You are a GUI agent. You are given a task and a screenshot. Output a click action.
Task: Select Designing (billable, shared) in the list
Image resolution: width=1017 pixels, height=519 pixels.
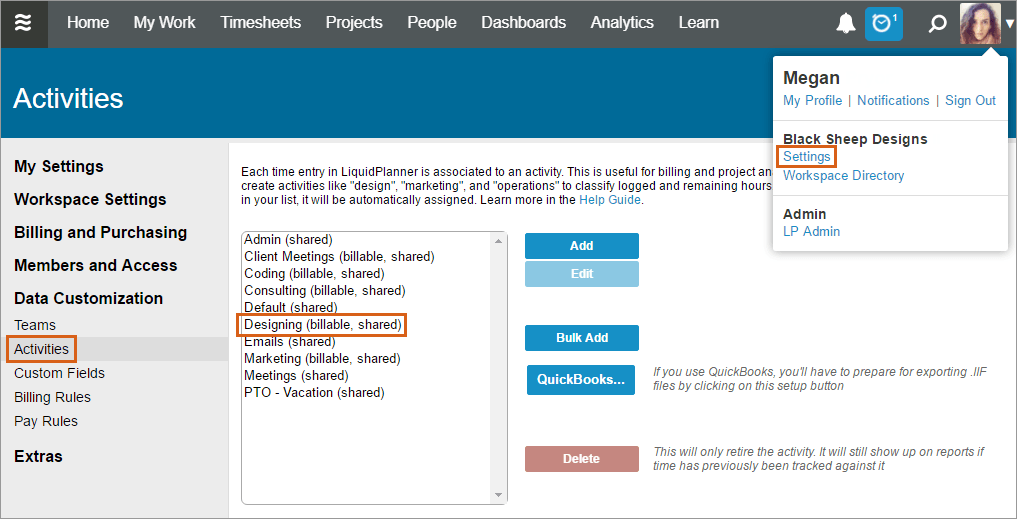tap(322, 325)
